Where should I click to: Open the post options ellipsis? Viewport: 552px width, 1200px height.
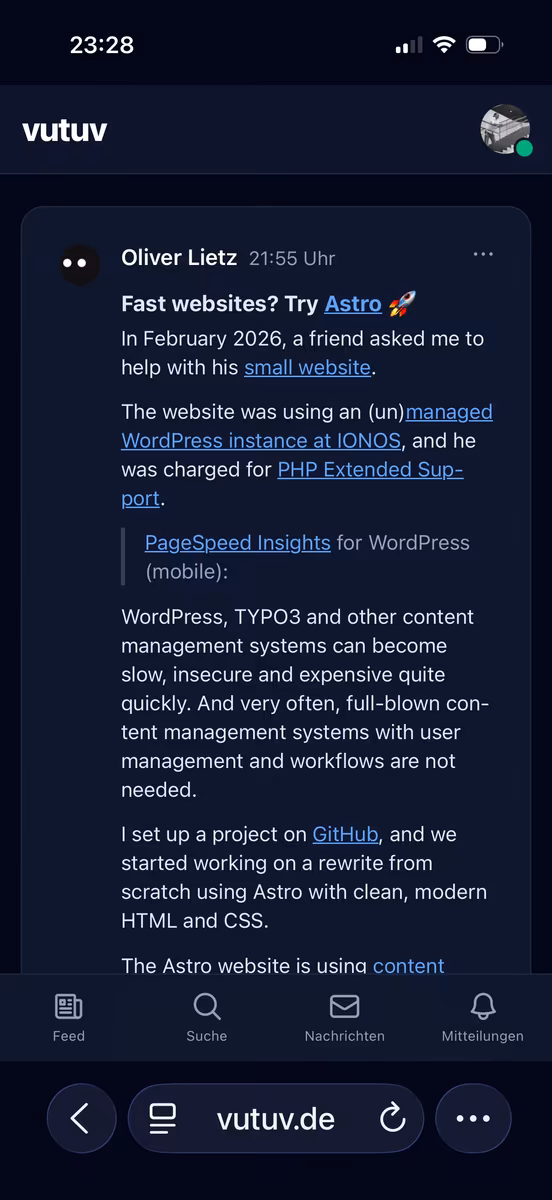(x=483, y=254)
